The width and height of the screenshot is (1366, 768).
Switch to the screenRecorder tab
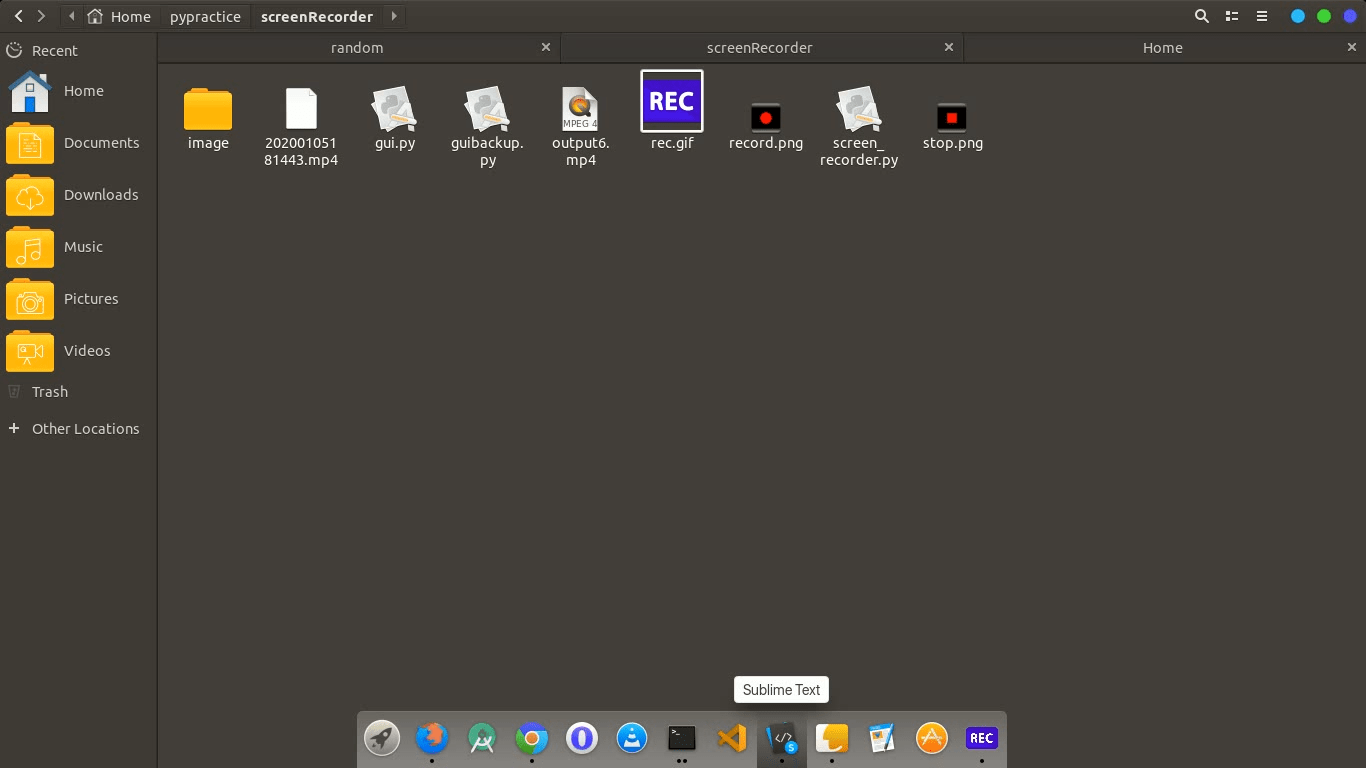pyautogui.click(x=759, y=48)
